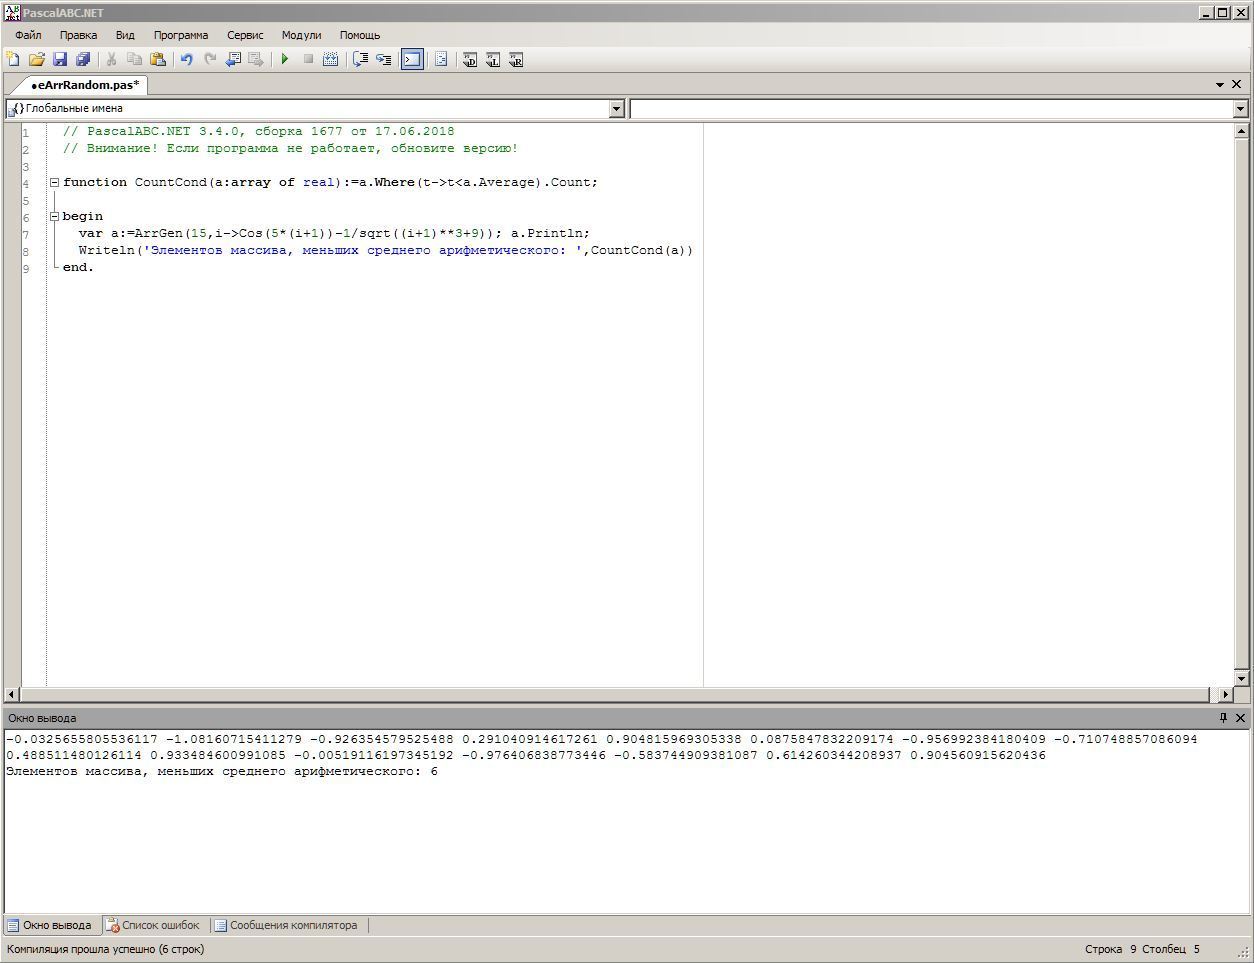Collapse the CountCond function fold marker

(x=55, y=183)
